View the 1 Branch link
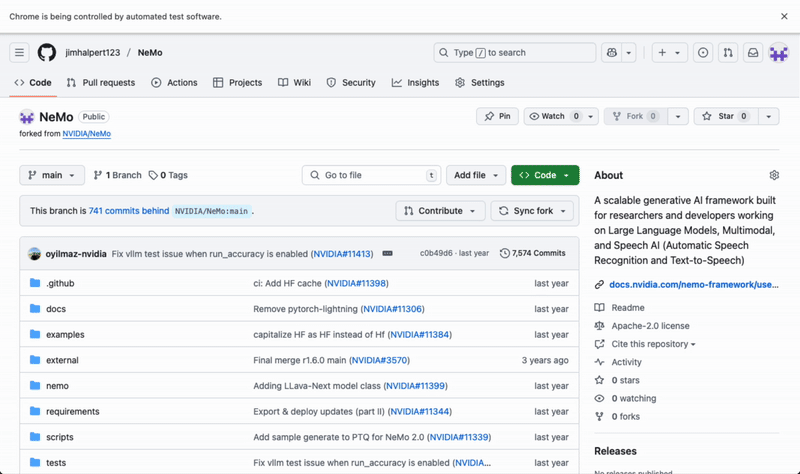The width and height of the screenshot is (800, 474). click(117, 175)
